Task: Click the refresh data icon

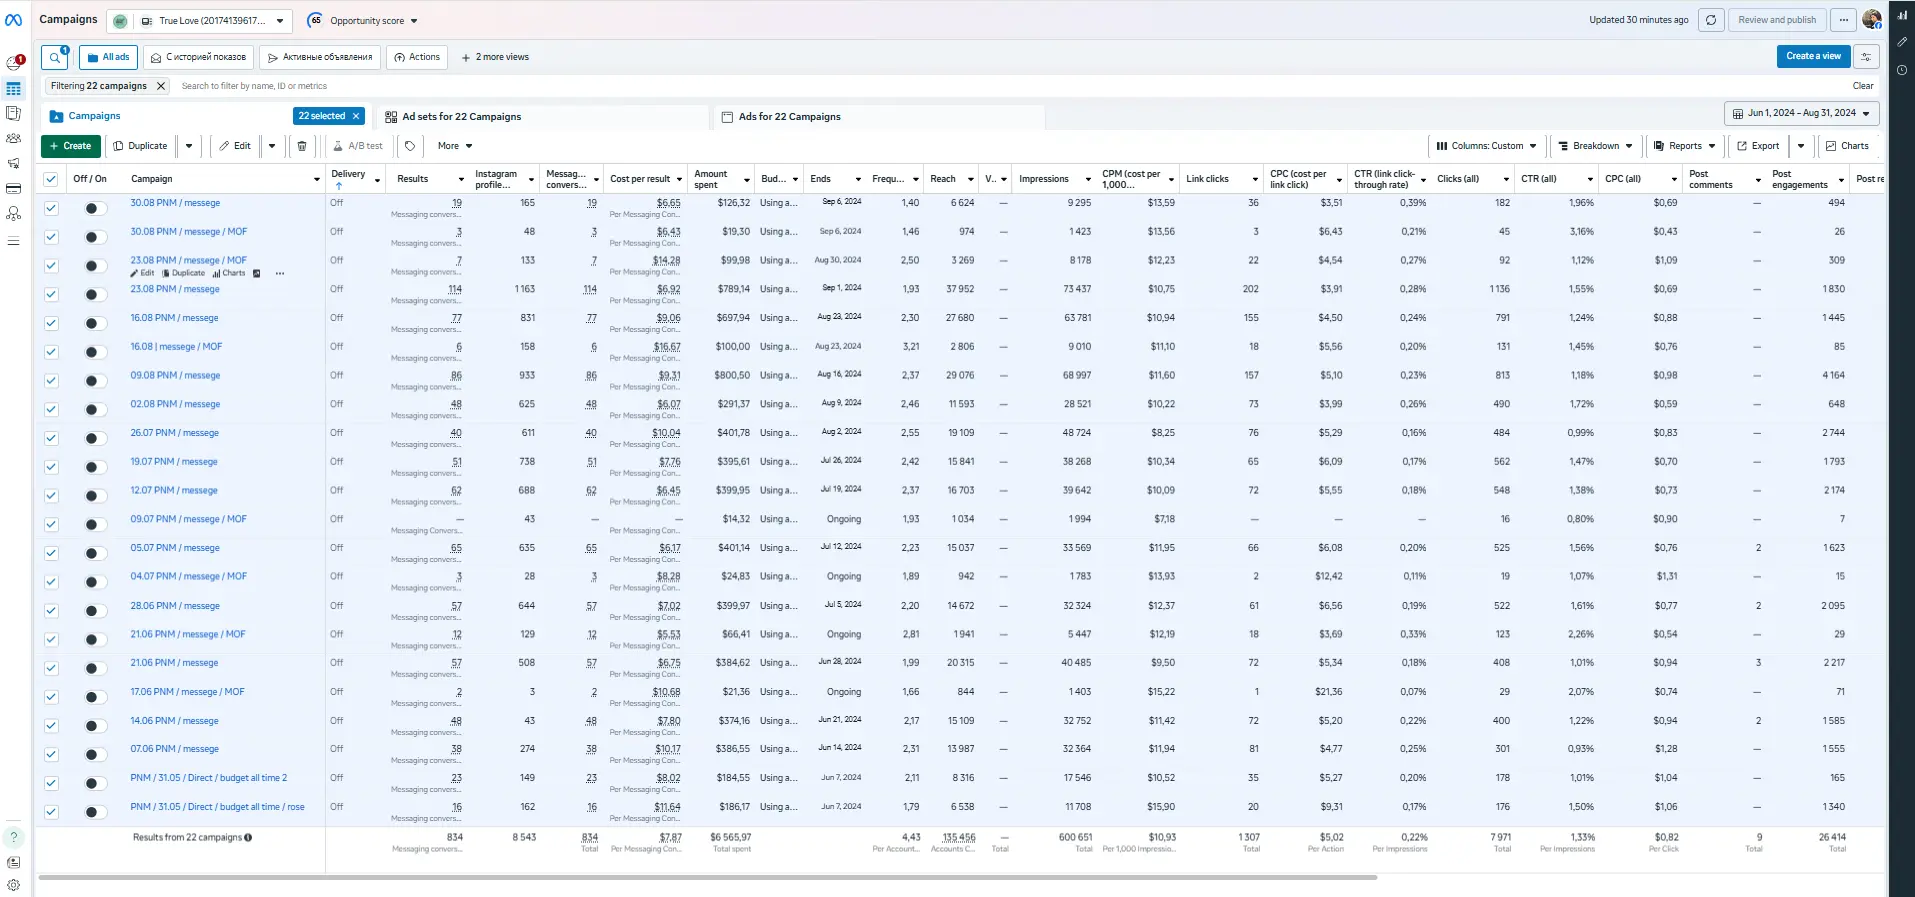Action: [x=1711, y=20]
